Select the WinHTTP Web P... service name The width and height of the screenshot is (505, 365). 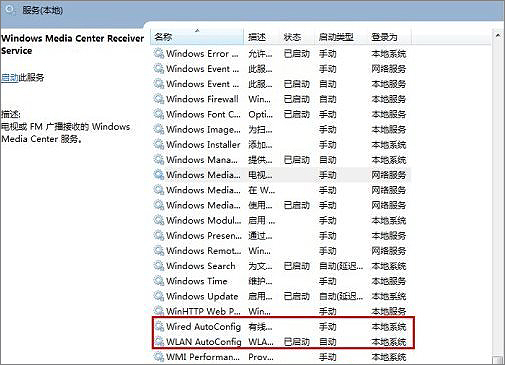pyautogui.click(x=203, y=311)
